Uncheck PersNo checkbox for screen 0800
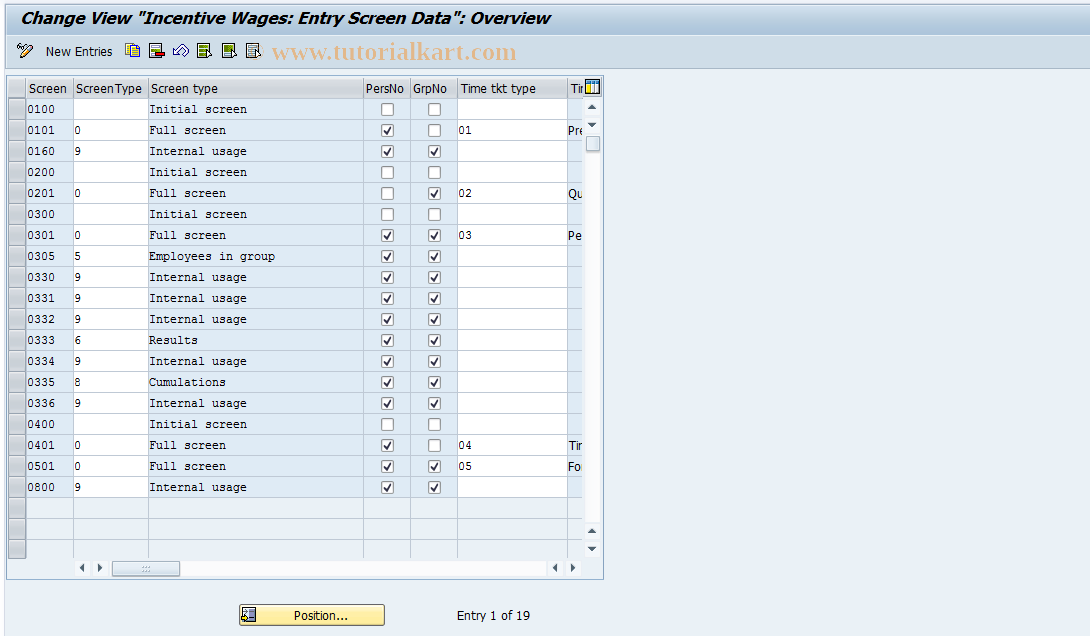This screenshot has height=636, width=1090. (x=387, y=487)
